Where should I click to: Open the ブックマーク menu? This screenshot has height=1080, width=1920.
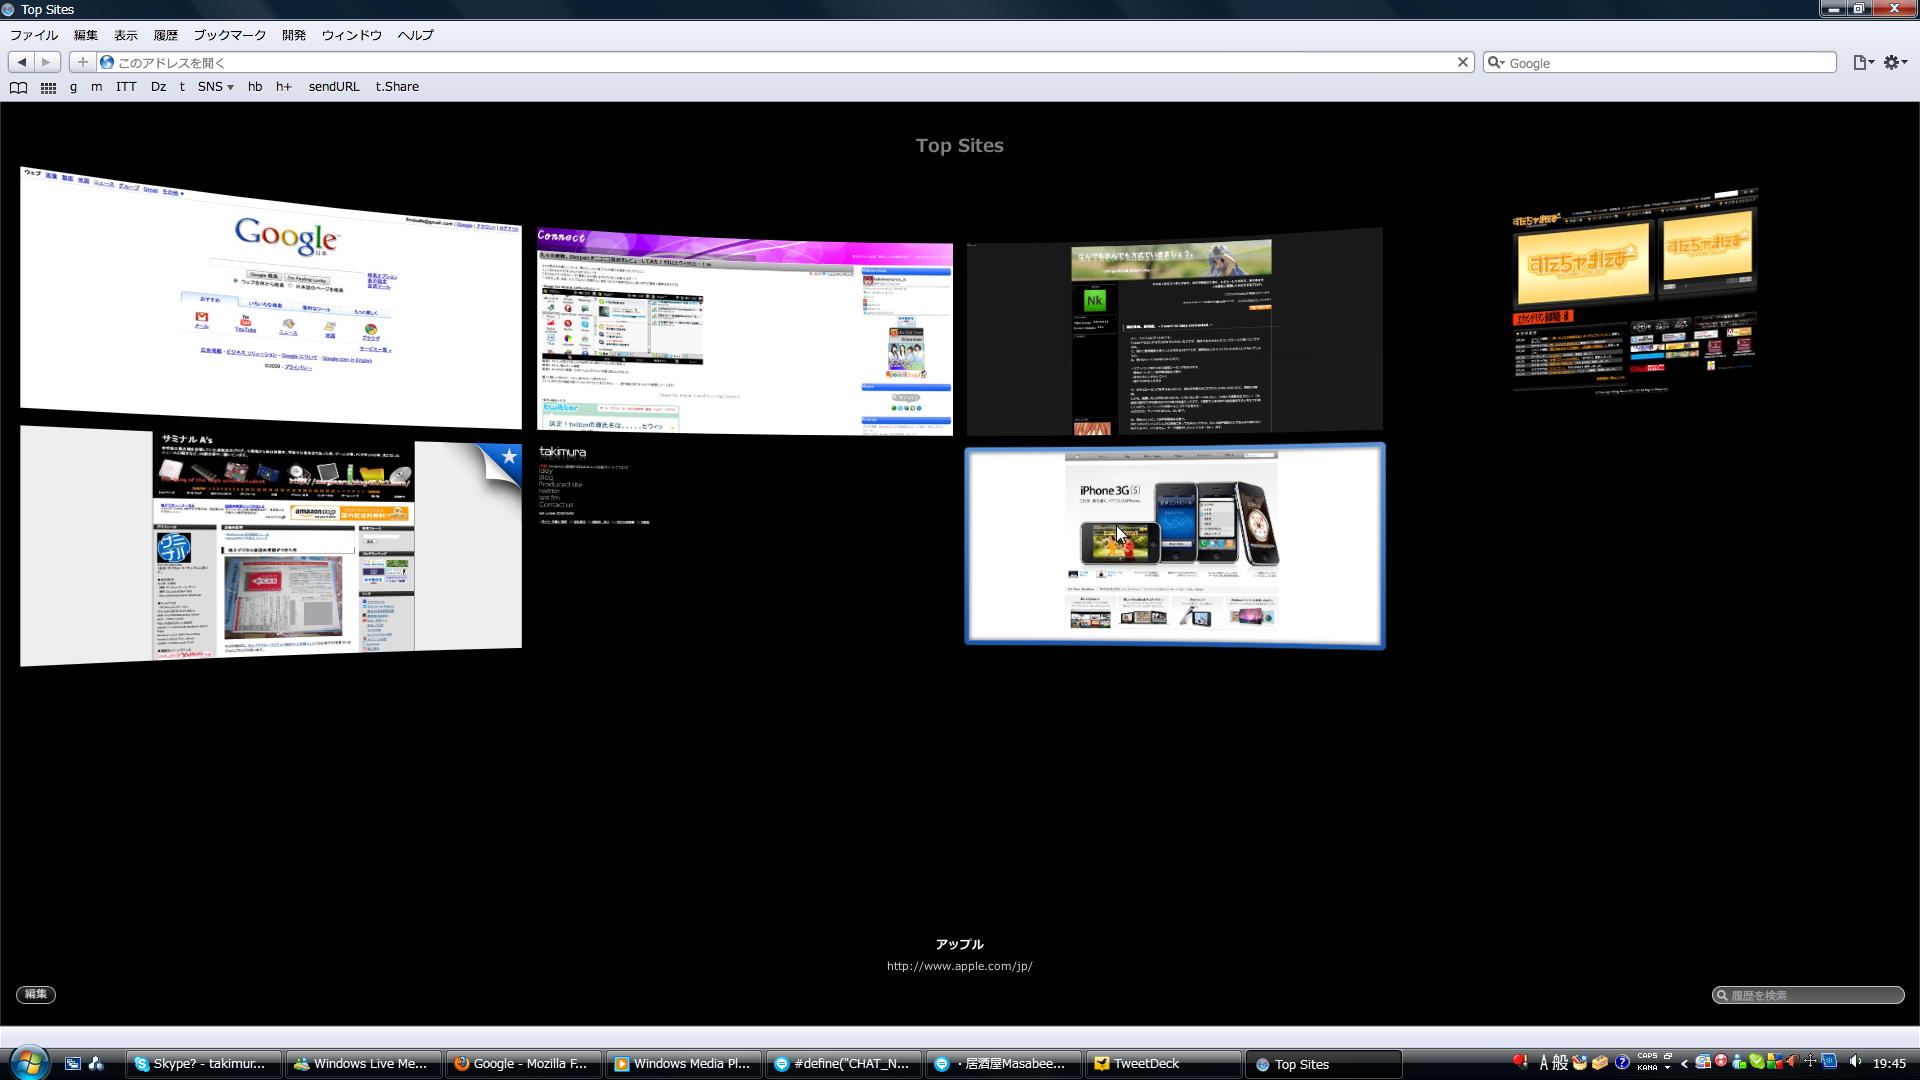[230, 35]
